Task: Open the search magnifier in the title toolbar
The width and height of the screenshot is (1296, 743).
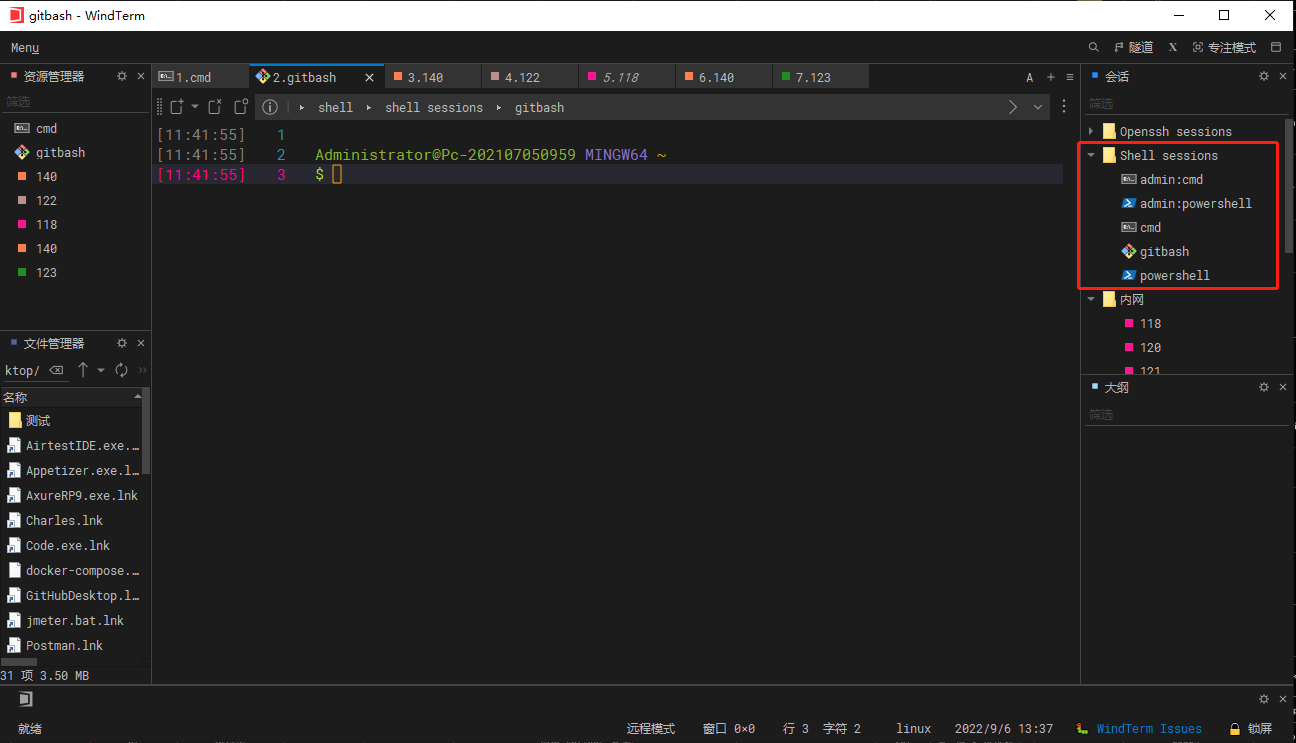Action: click(1094, 47)
